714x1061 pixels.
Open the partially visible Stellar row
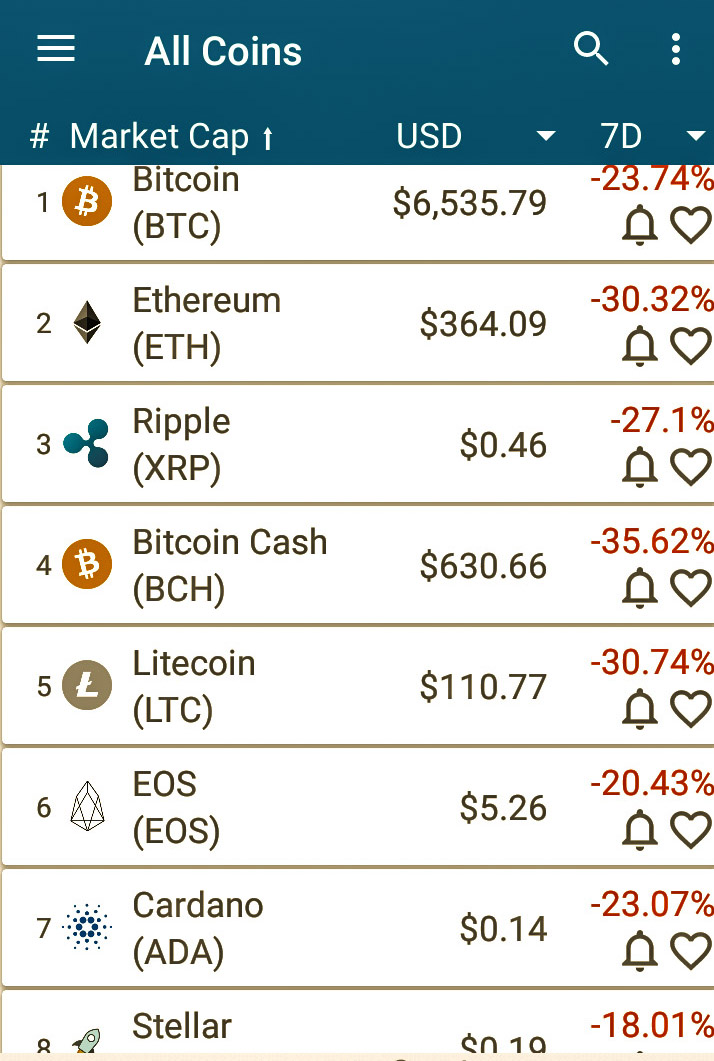click(358, 1022)
